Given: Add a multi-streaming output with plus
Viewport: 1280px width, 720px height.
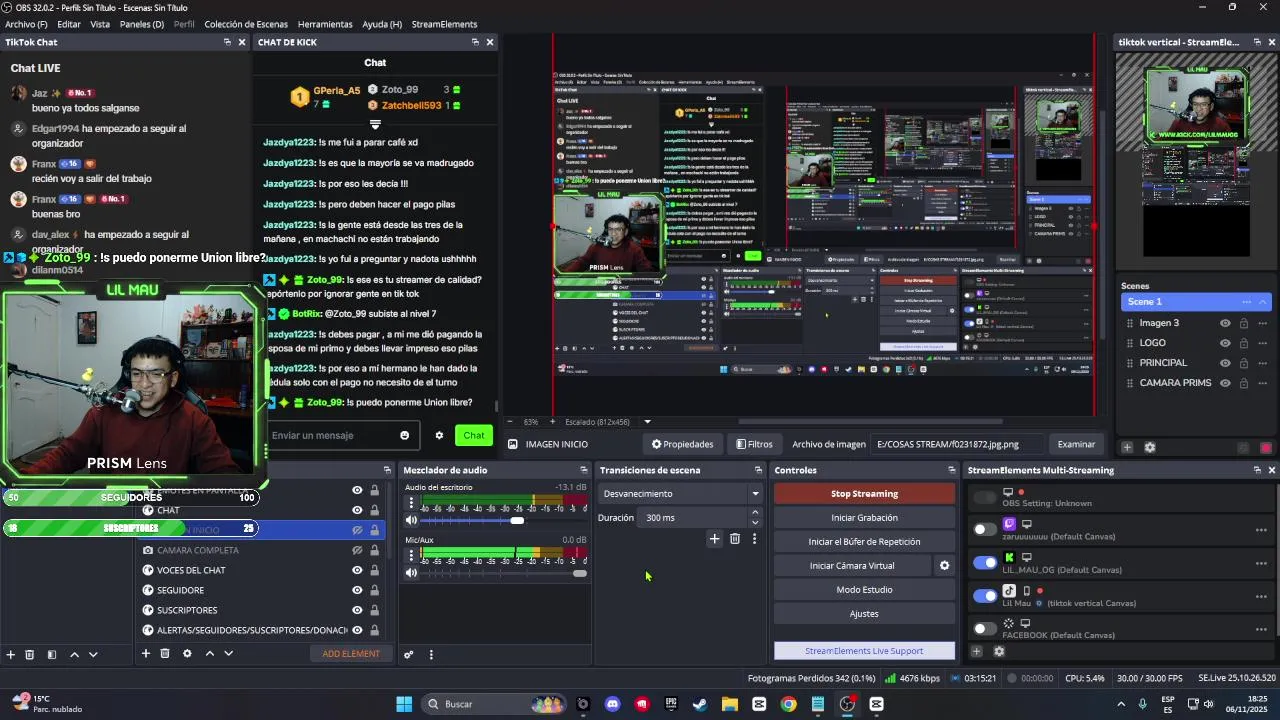Looking at the screenshot, I should (977, 651).
